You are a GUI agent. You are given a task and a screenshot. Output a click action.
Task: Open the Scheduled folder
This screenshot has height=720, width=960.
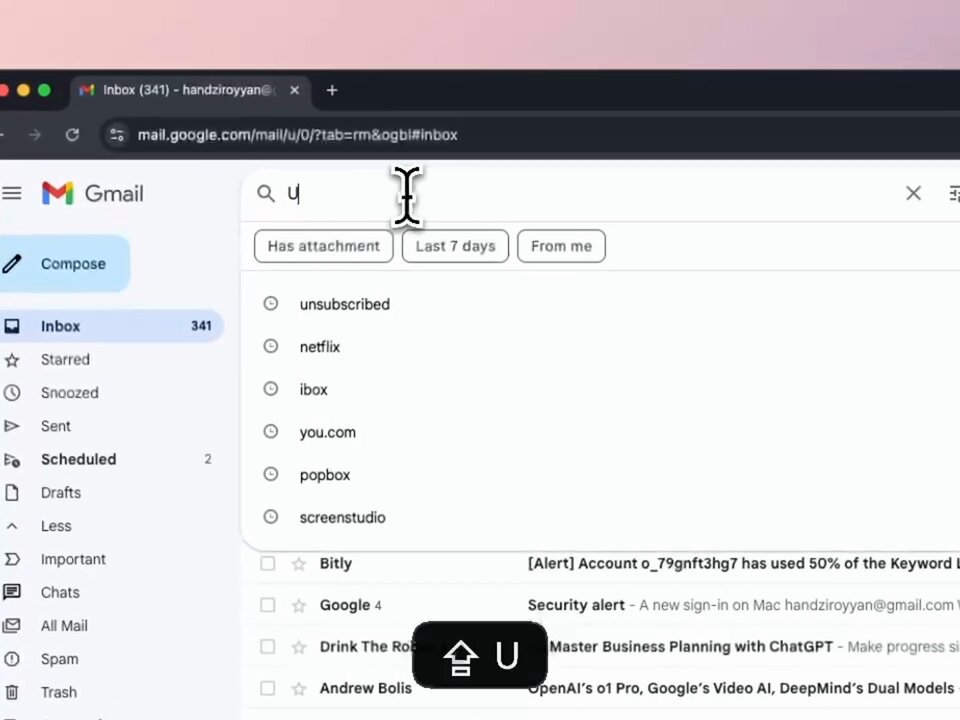coord(78,459)
